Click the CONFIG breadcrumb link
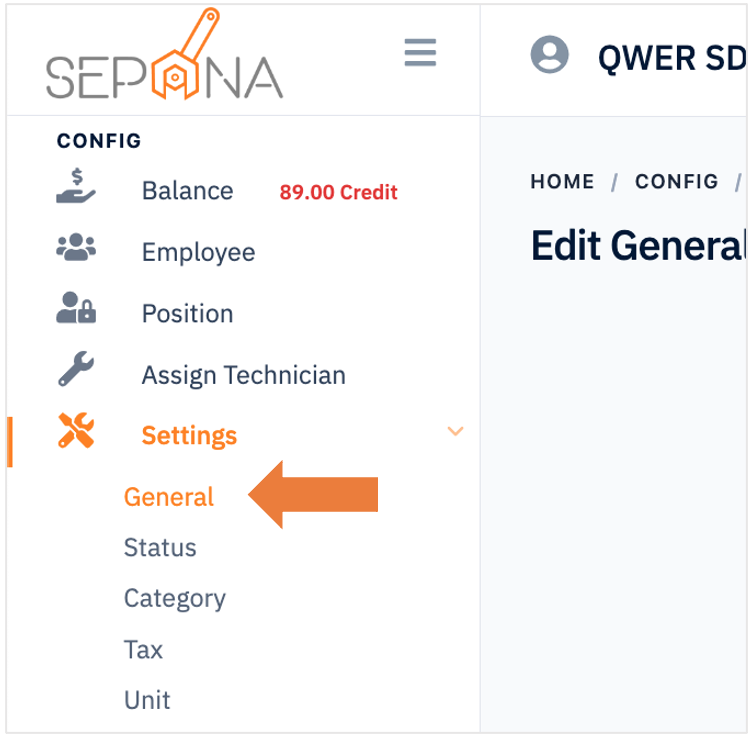Viewport: 754px width, 740px height. point(677,182)
